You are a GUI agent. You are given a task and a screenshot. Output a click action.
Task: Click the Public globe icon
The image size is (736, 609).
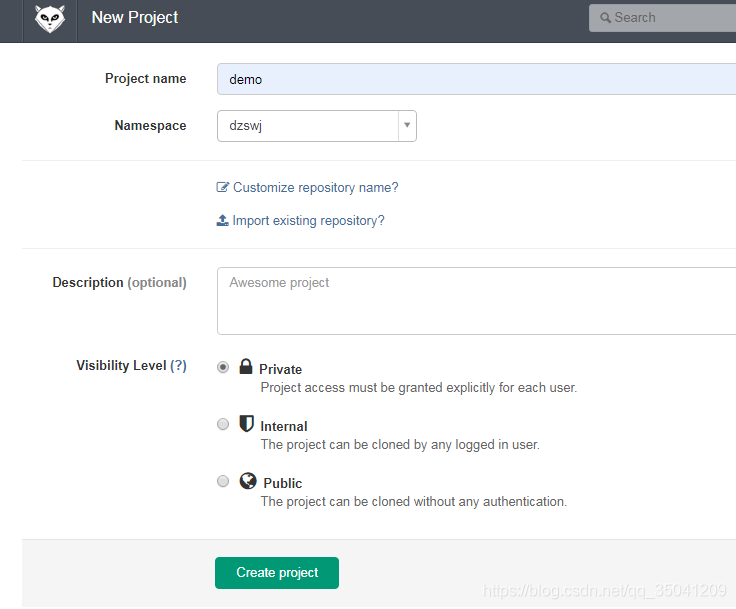click(248, 481)
